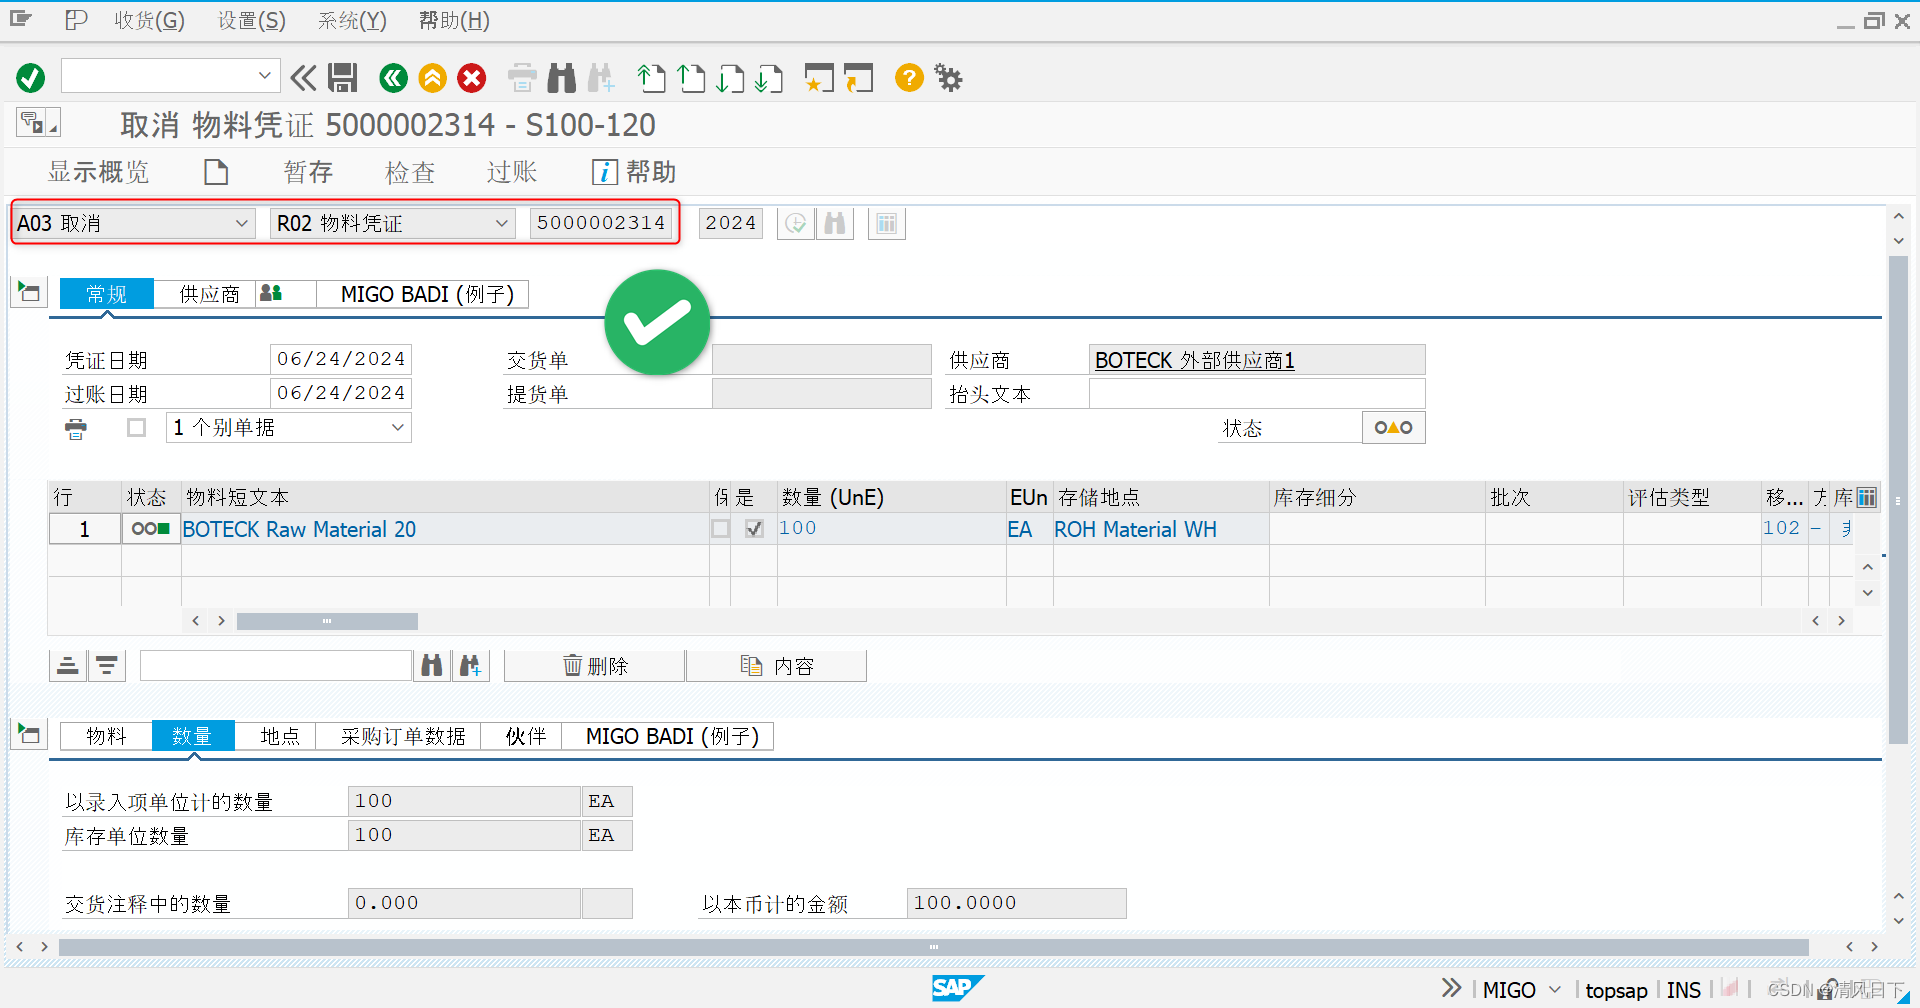1920x1008 pixels.
Task: Open the 收货(G) menu
Action: coord(149,20)
